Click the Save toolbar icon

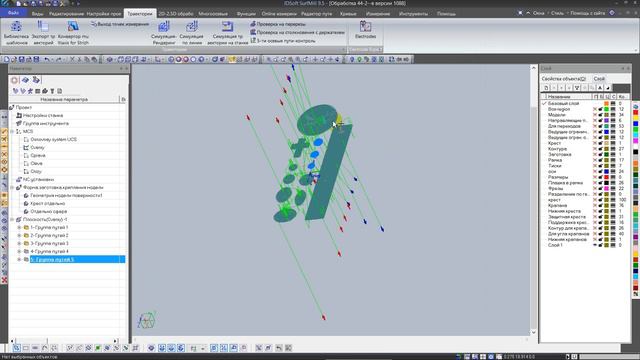coord(22,59)
